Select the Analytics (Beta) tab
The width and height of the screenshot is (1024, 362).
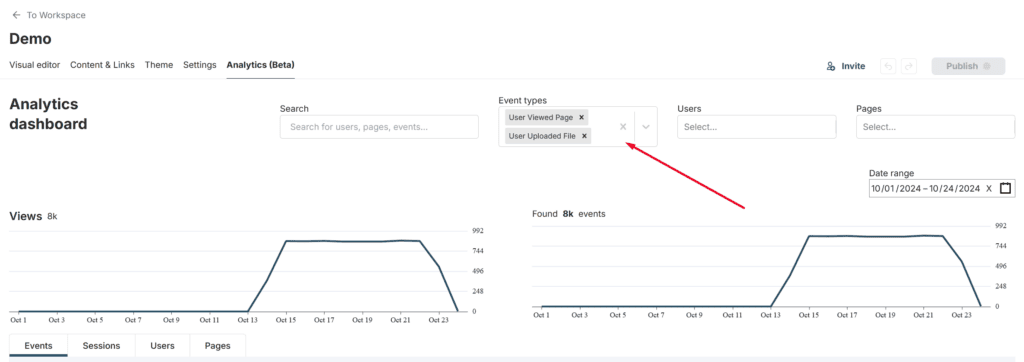point(261,65)
